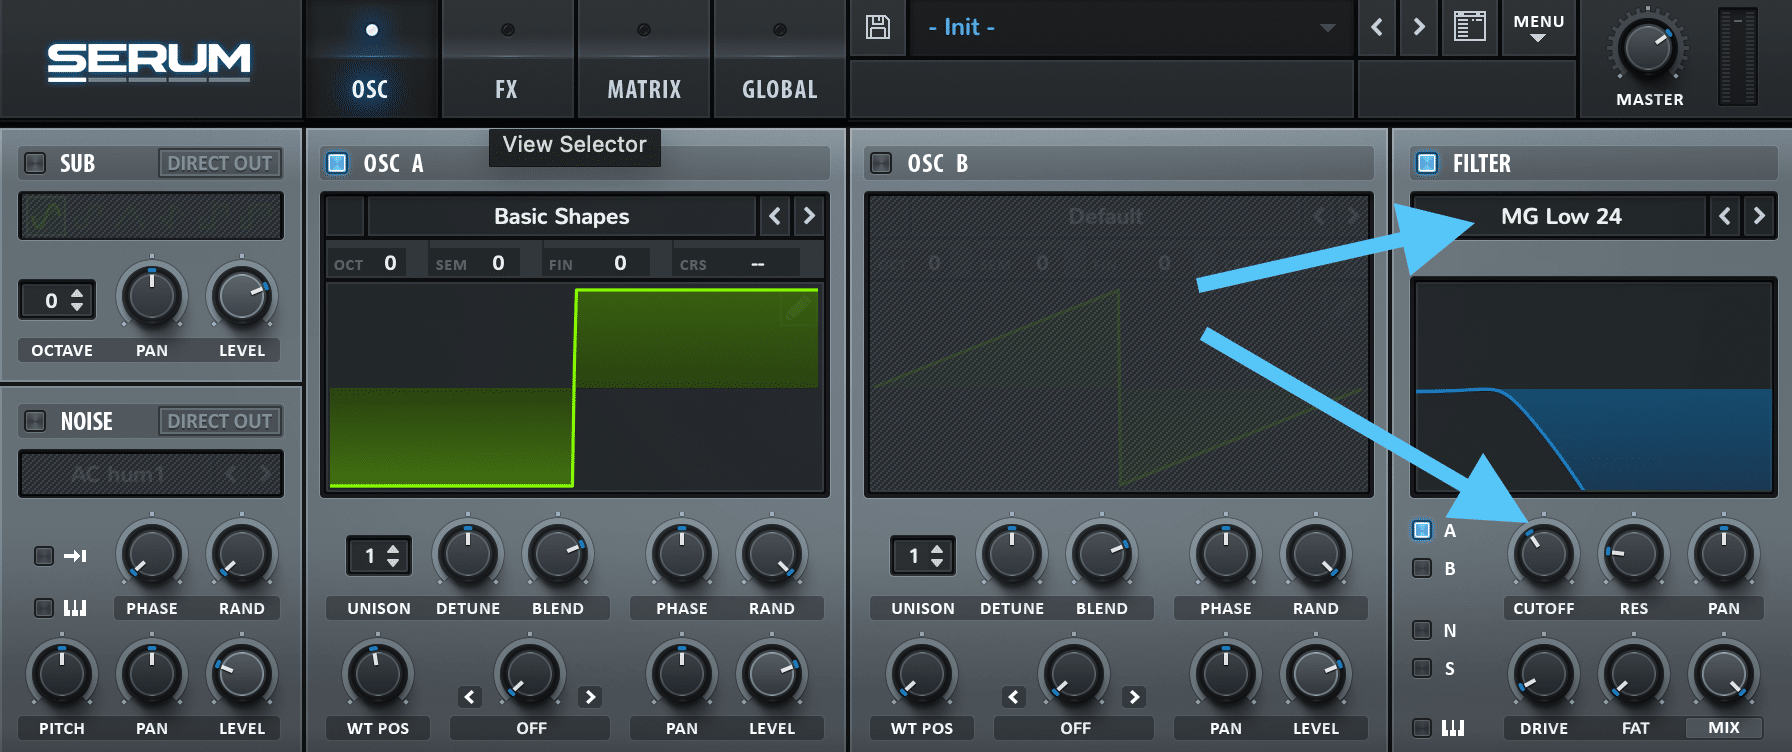
Task: Click the OSC A FIN value
Action: point(620,263)
